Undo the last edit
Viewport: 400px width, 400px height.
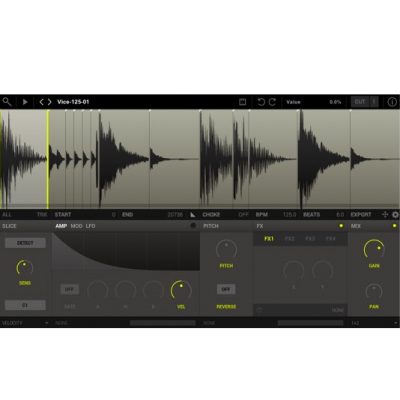(261, 102)
